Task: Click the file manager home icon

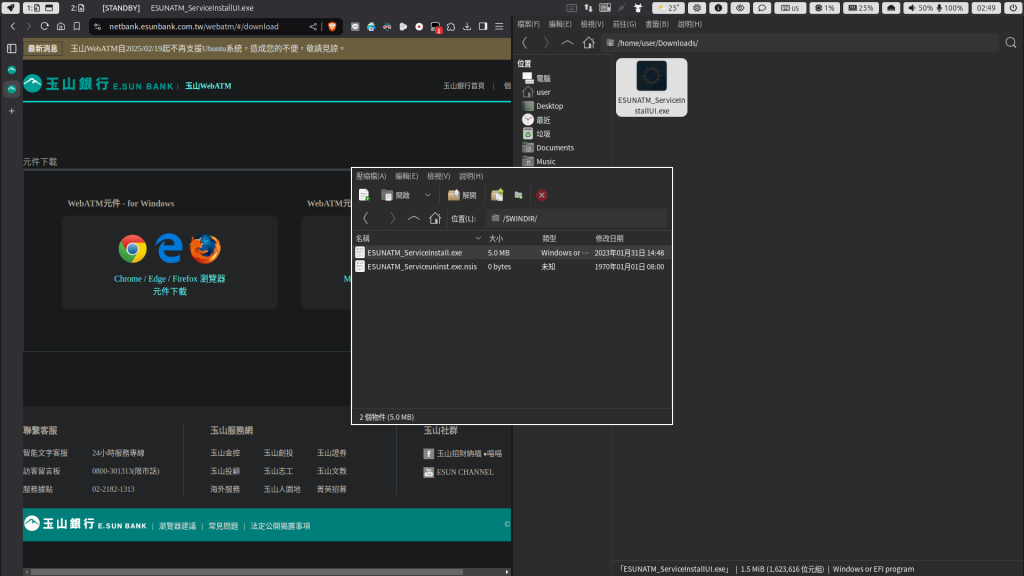Action: click(588, 43)
